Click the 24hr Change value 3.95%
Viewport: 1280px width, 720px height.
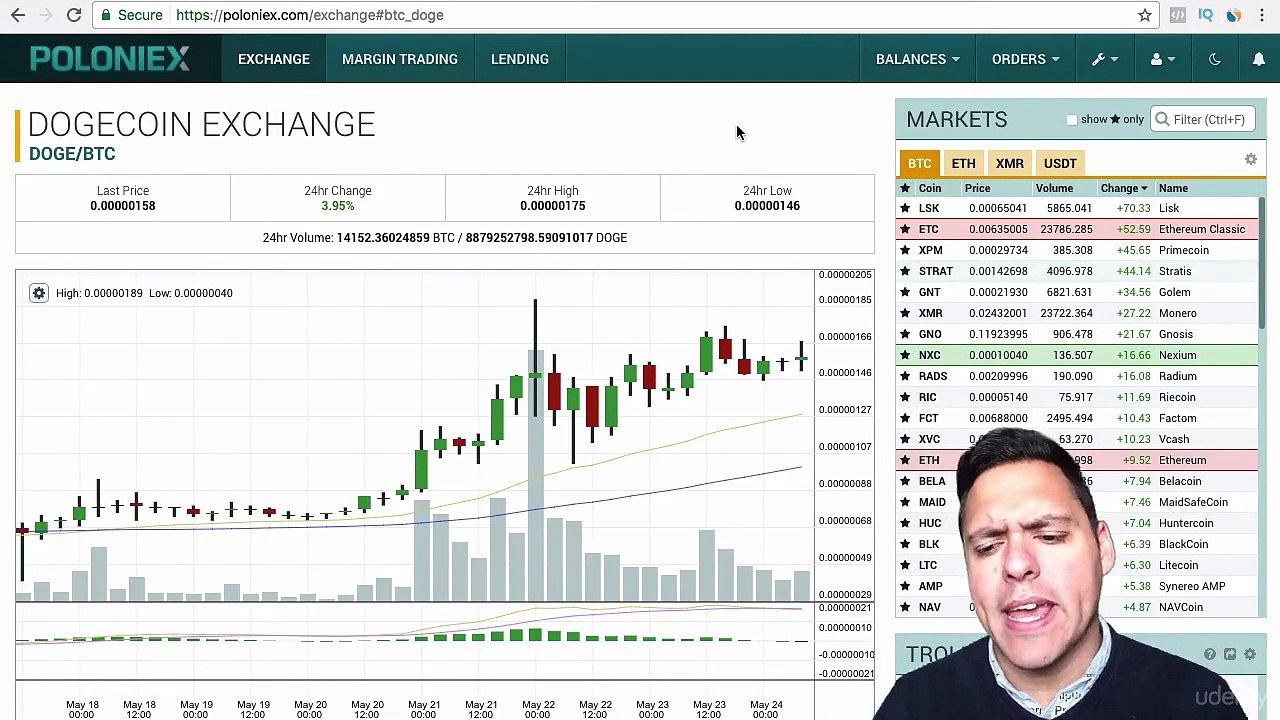[338, 206]
